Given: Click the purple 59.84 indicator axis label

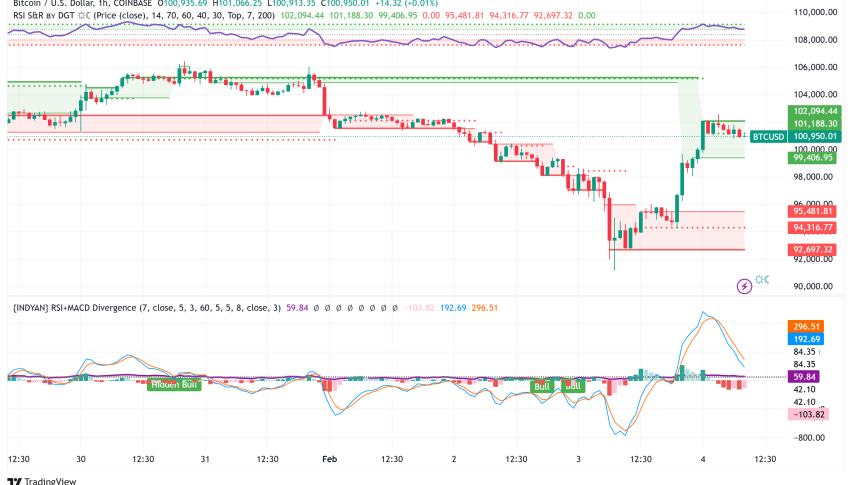Looking at the screenshot, I should coord(804,376).
